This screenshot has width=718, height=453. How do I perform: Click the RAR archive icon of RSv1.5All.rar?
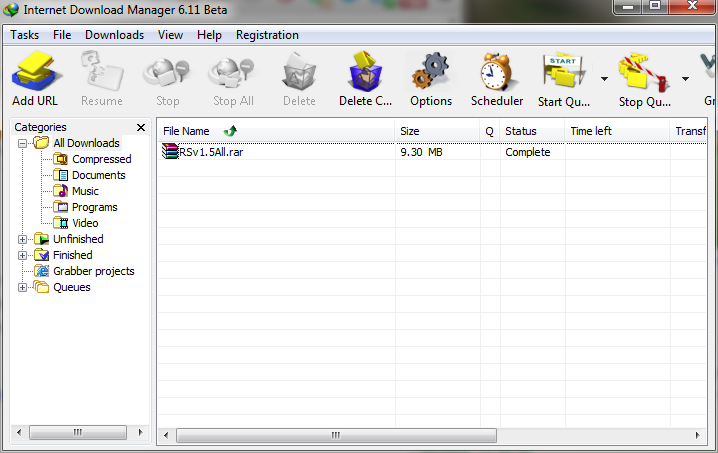coord(170,152)
